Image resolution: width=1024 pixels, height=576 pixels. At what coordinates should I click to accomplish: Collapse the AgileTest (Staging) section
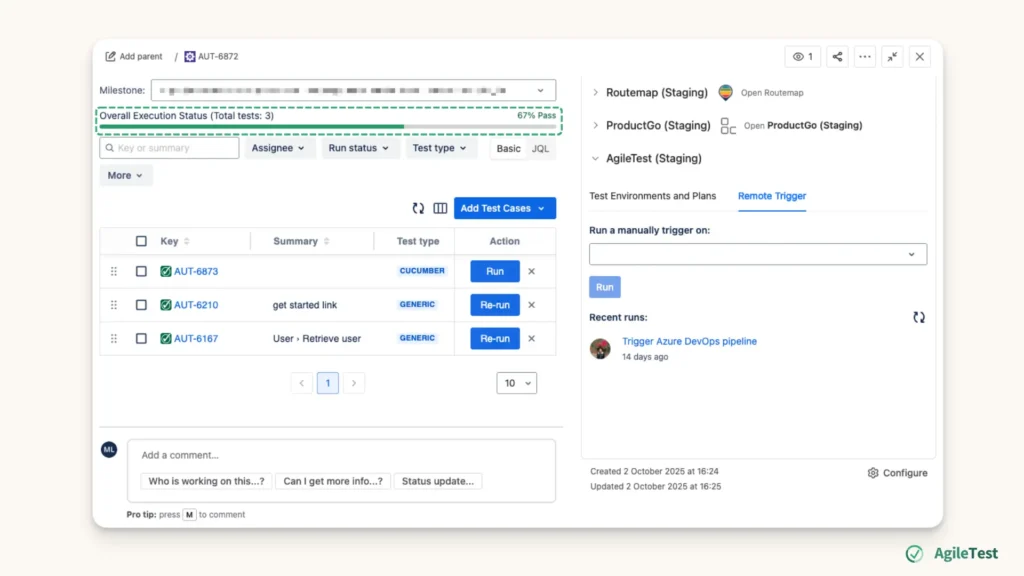click(595, 159)
